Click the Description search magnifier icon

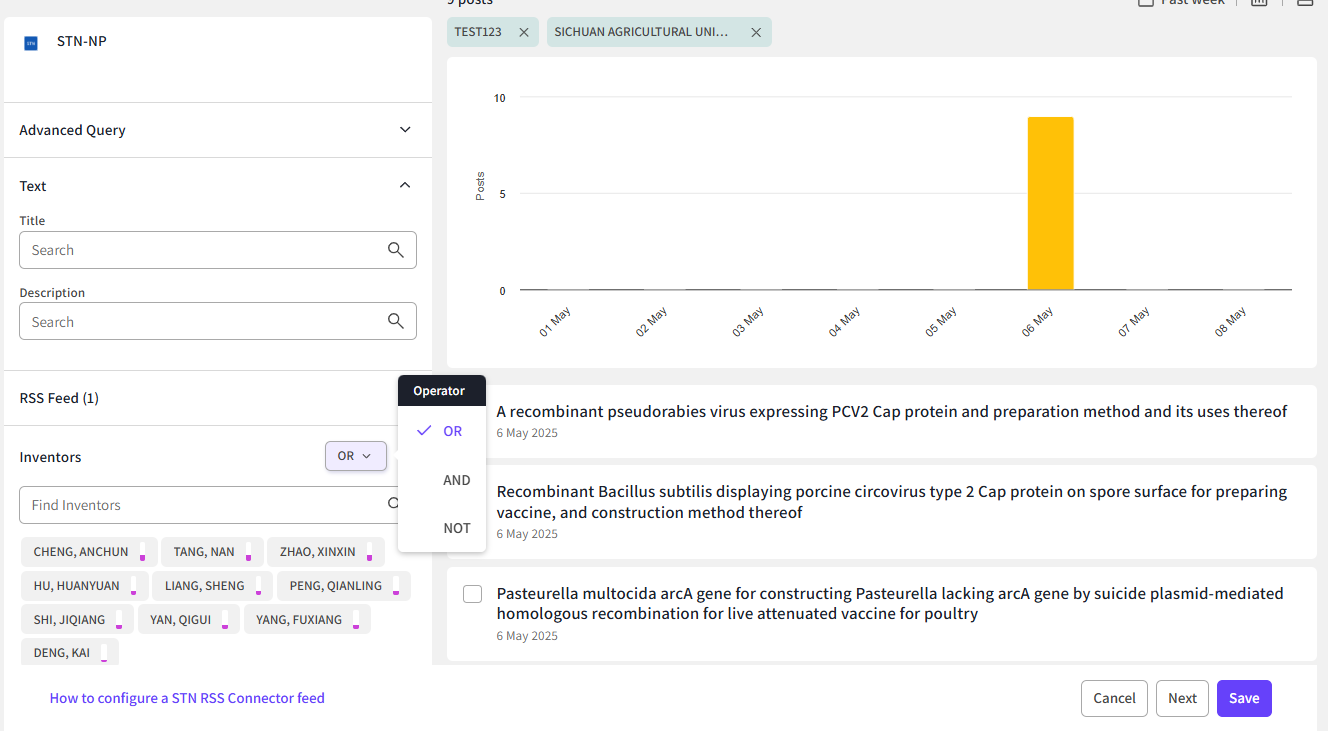(396, 322)
